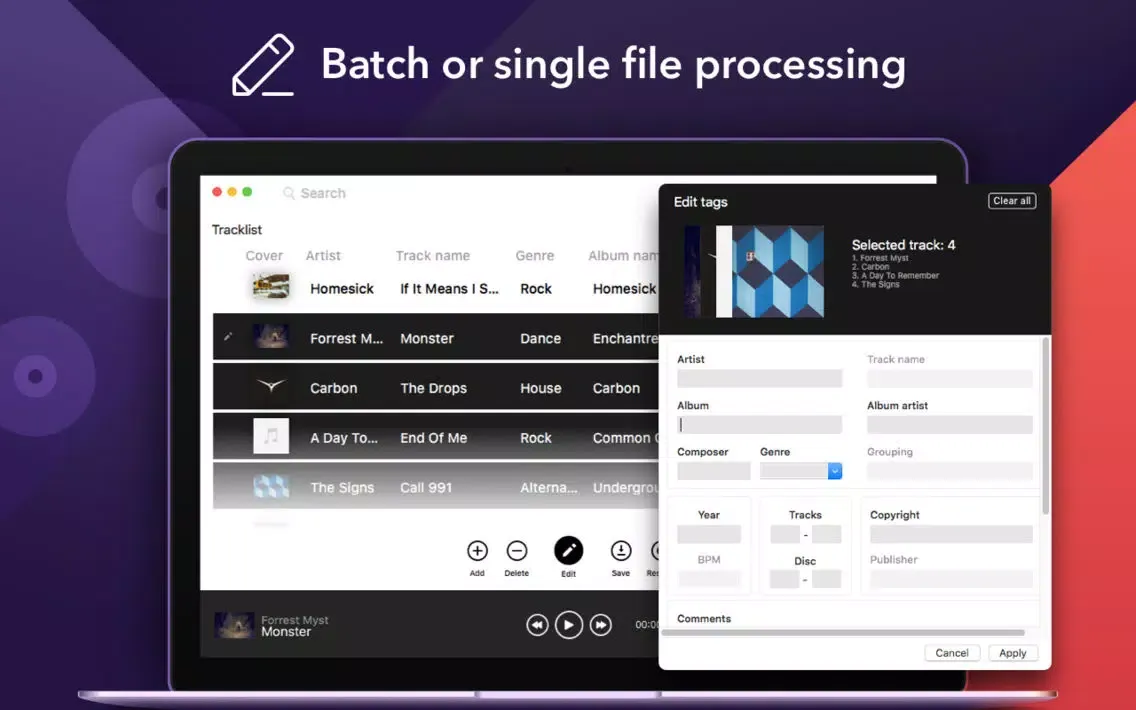
Task: Click the Save download icon
Action: (x=620, y=551)
